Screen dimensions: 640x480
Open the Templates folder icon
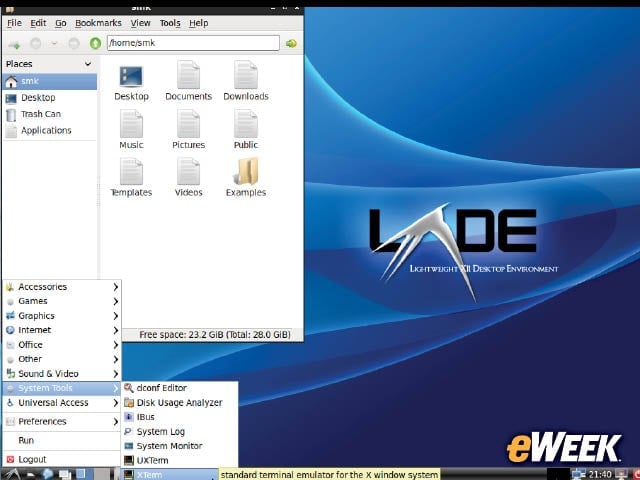coord(131,171)
